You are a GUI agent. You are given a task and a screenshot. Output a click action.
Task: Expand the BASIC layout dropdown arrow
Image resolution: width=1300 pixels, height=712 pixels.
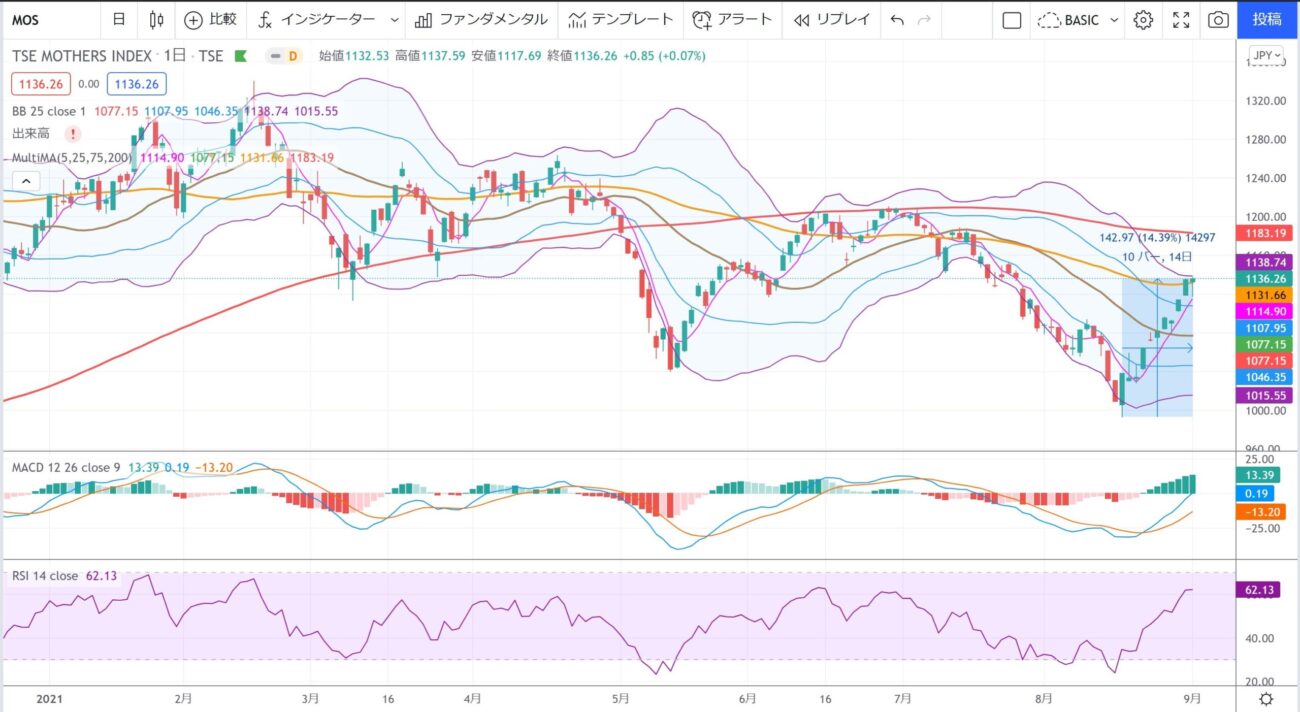pos(1114,19)
